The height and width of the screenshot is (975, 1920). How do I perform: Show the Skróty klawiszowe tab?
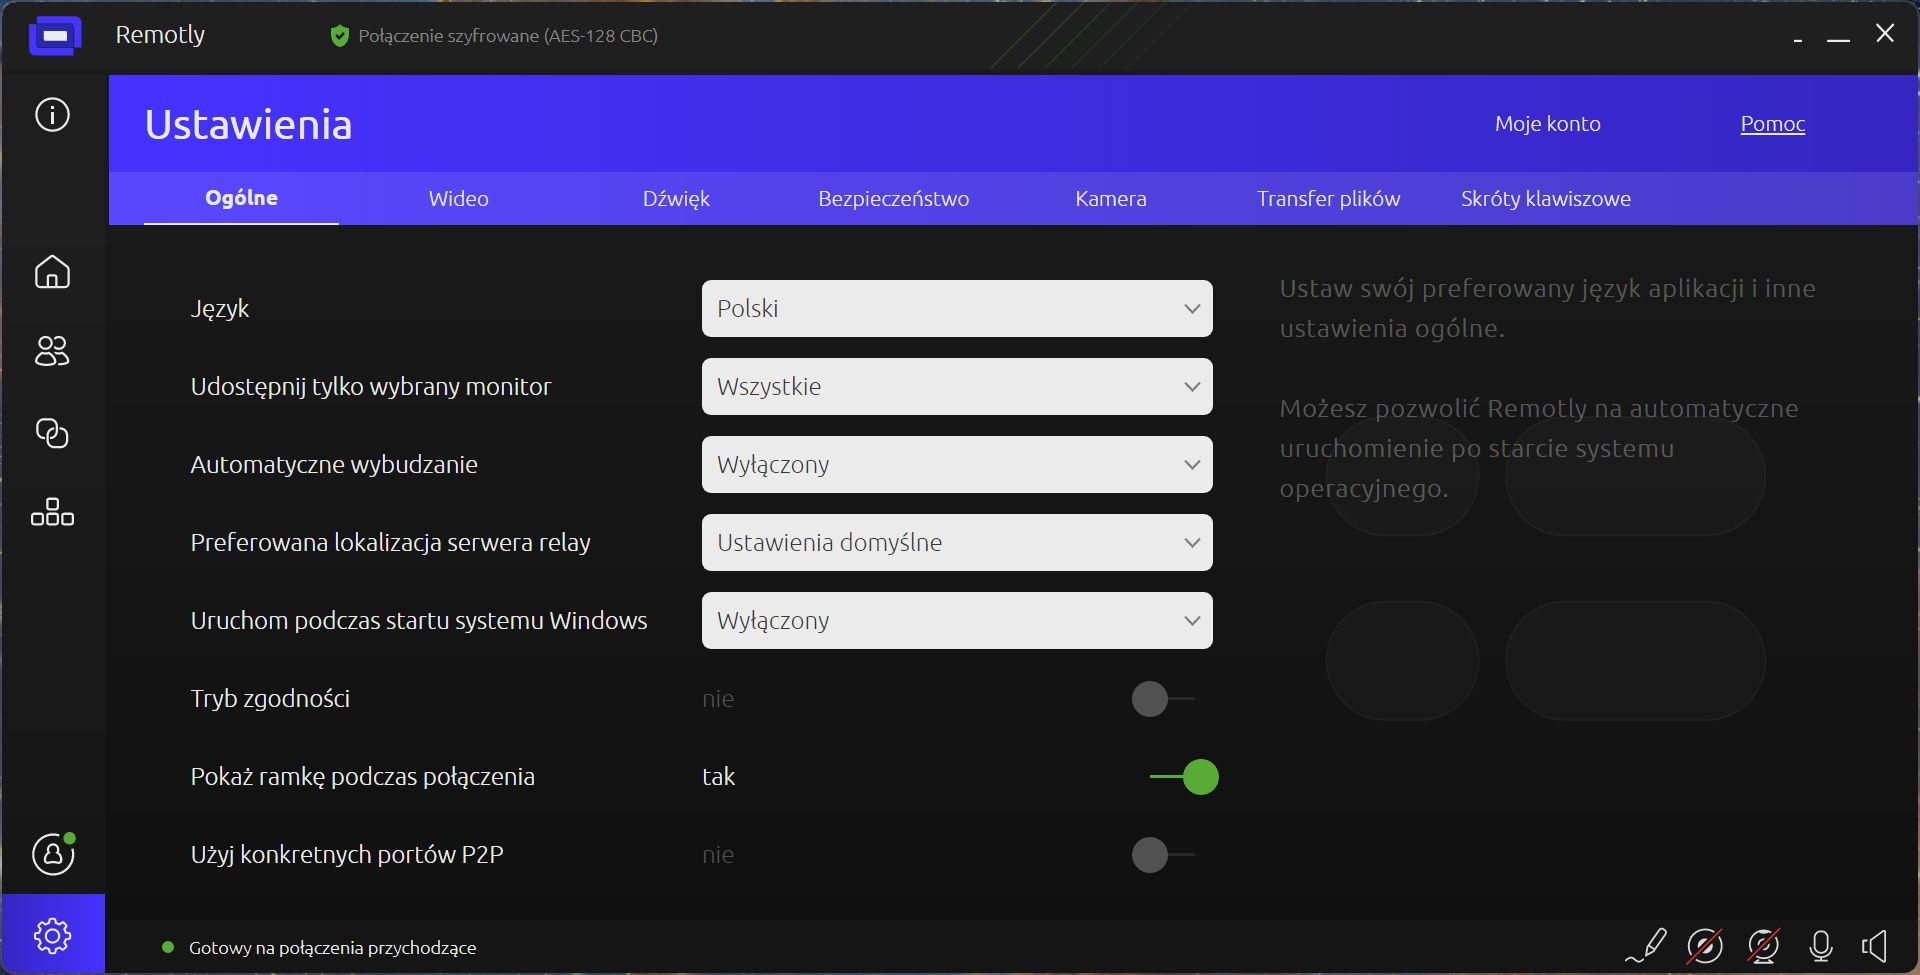point(1546,198)
